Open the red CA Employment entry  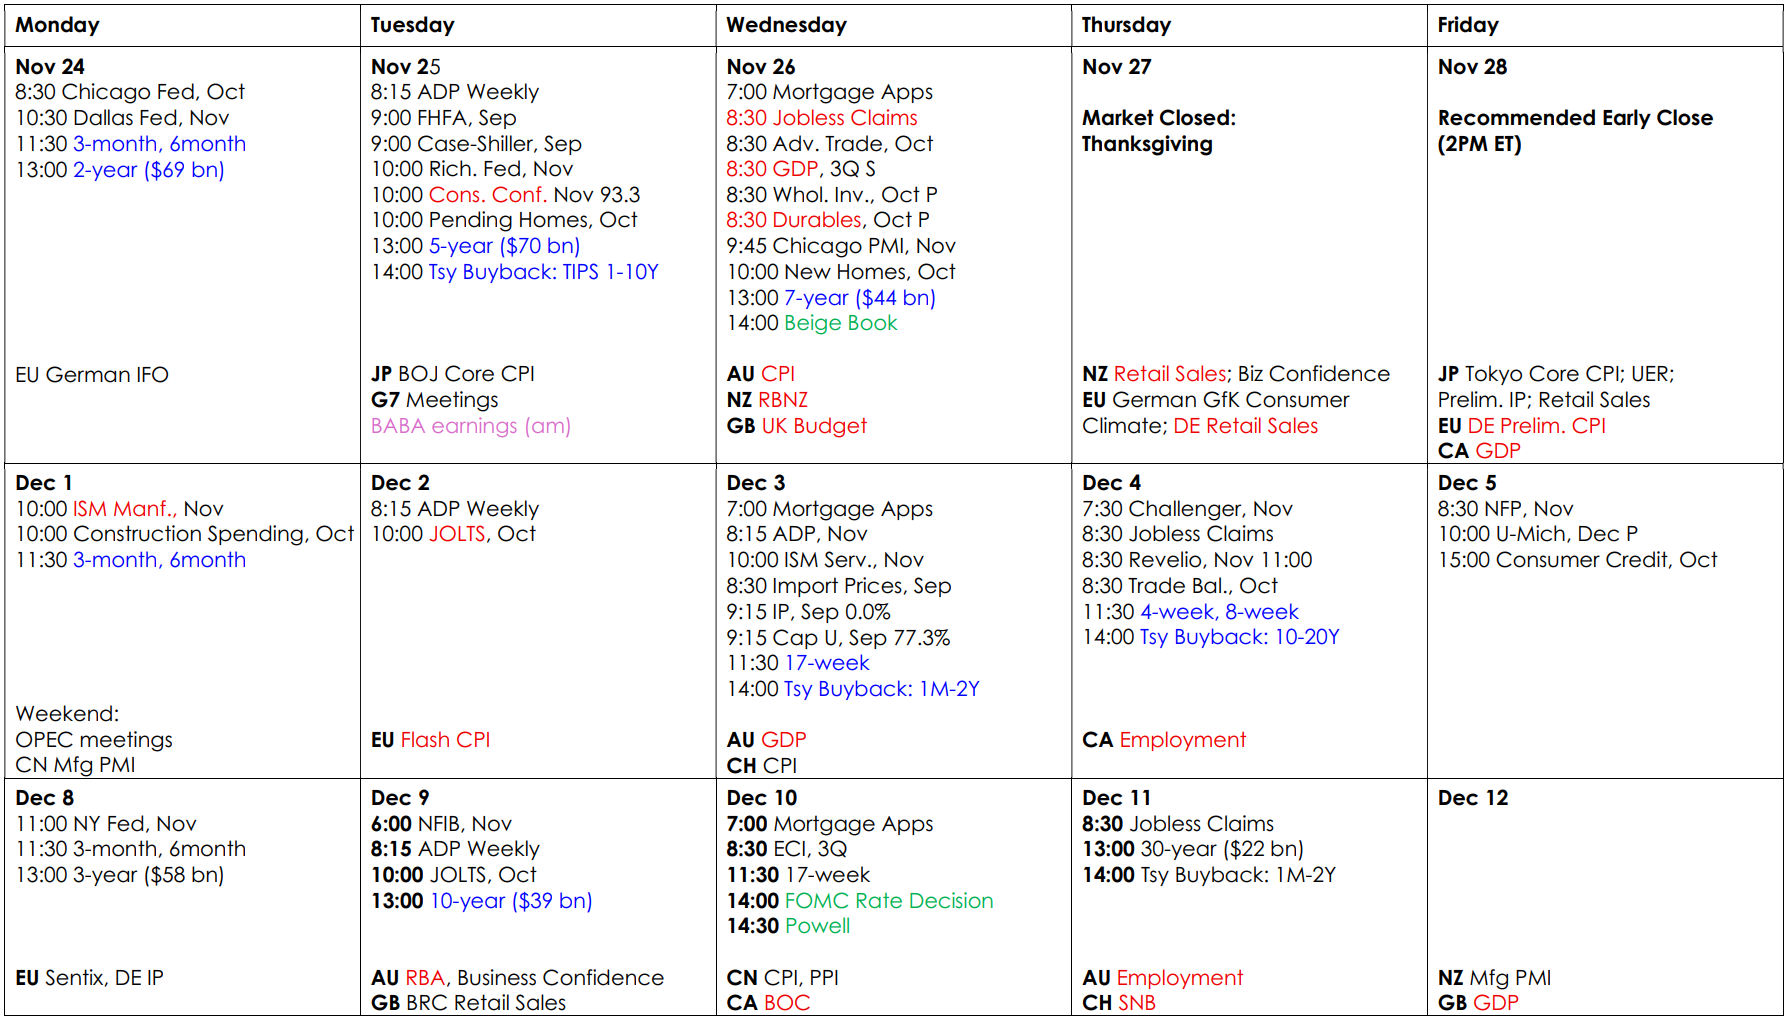(x=1182, y=740)
